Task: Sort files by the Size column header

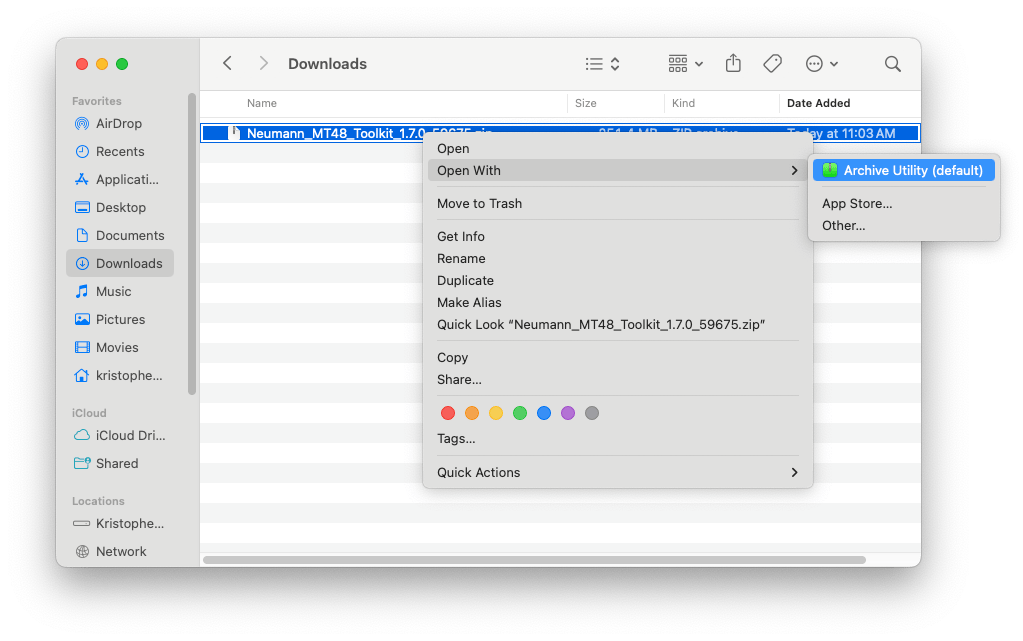Action: (586, 103)
